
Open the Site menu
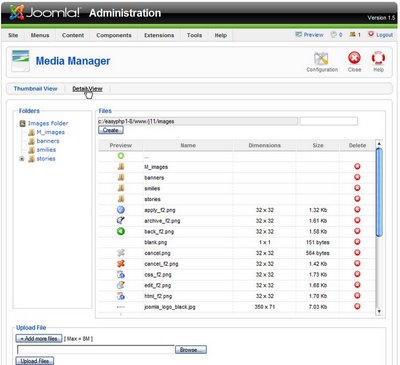point(13,35)
